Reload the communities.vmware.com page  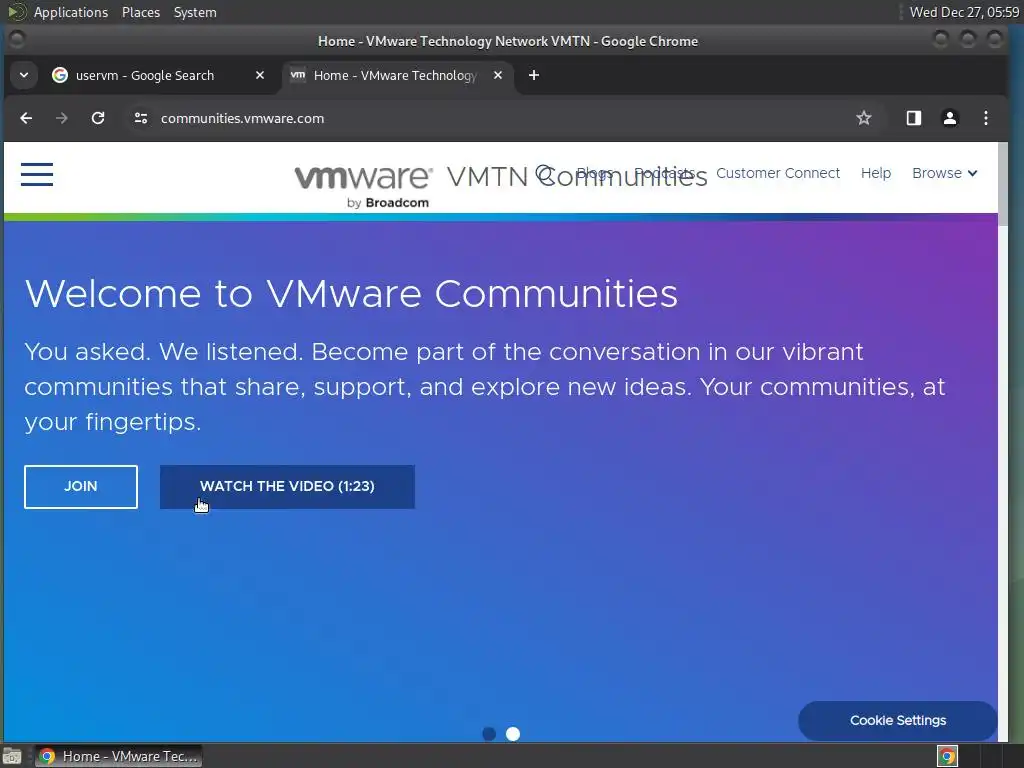pos(98,118)
